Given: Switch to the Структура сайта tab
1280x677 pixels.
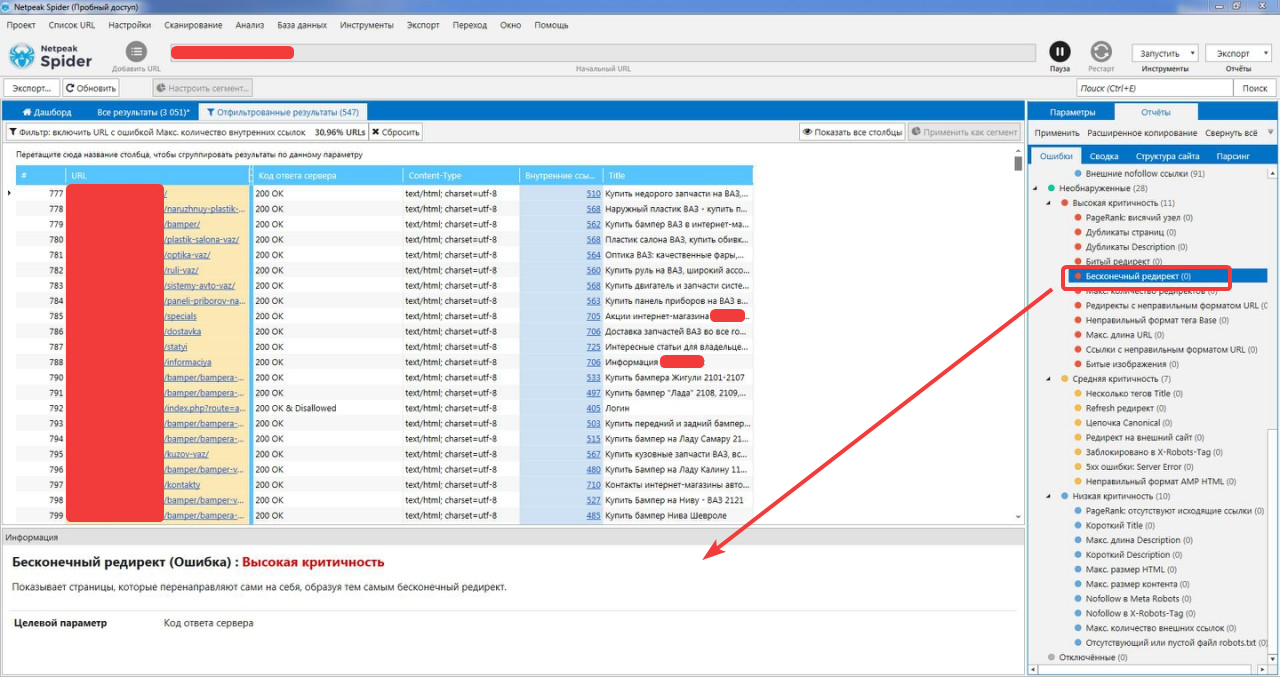Looking at the screenshot, I should click(1167, 156).
